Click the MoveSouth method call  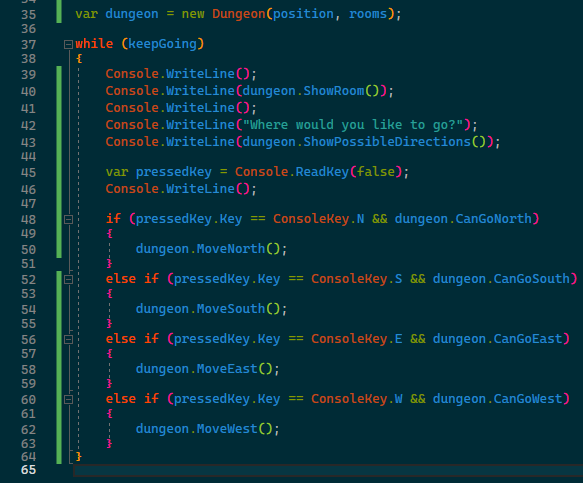[231, 309]
